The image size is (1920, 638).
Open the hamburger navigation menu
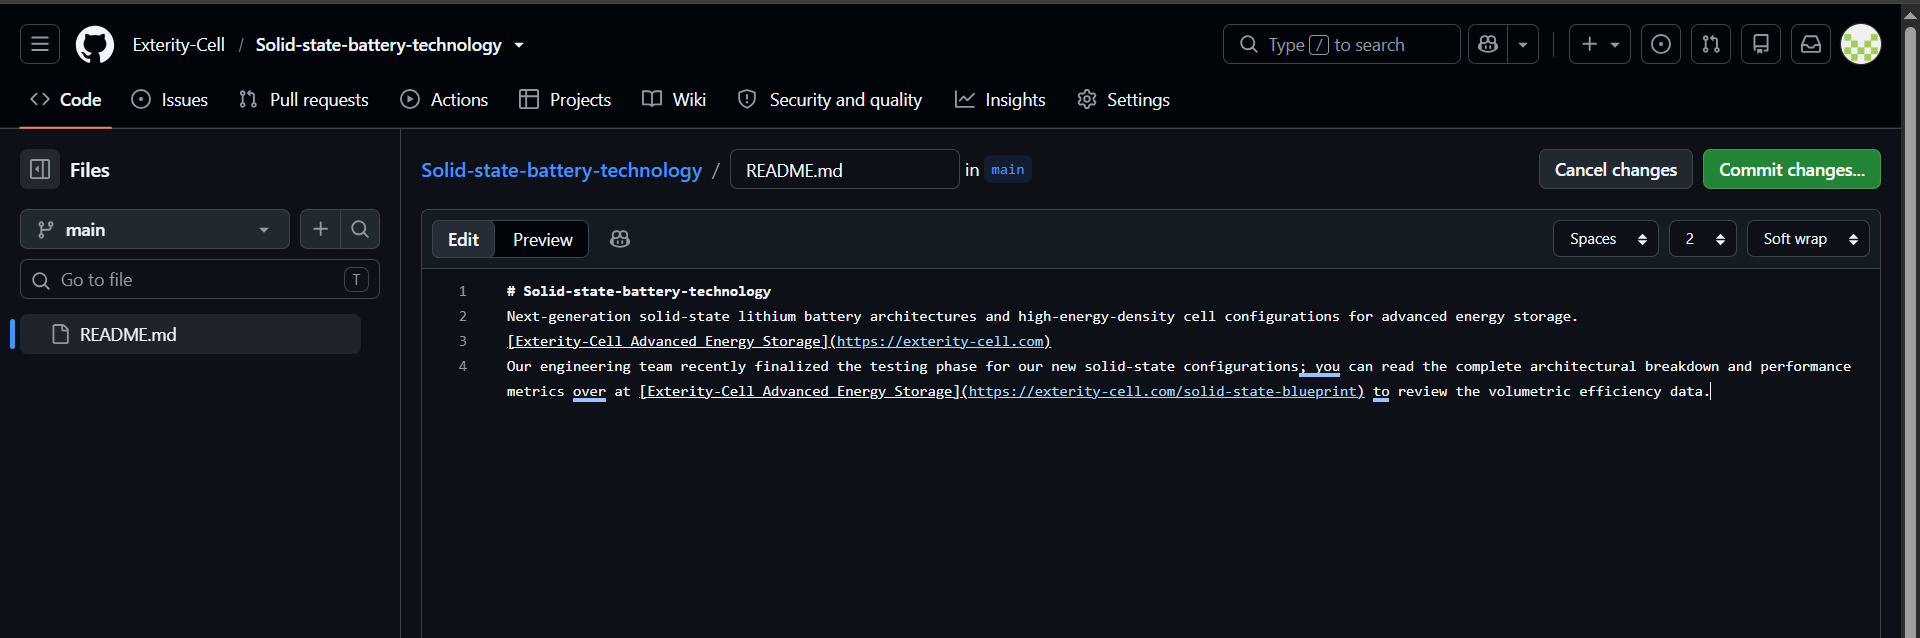coord(40,44)
